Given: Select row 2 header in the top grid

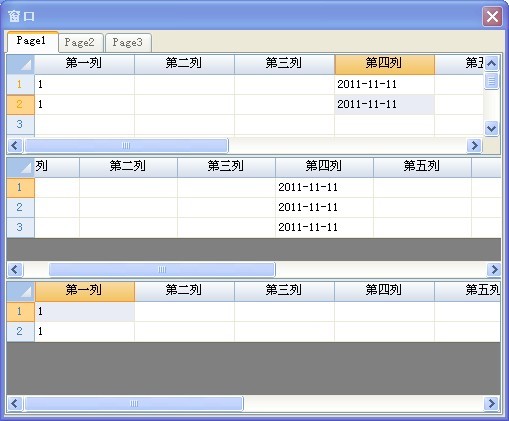Looking at the screenshot, I should click(20, 105).
